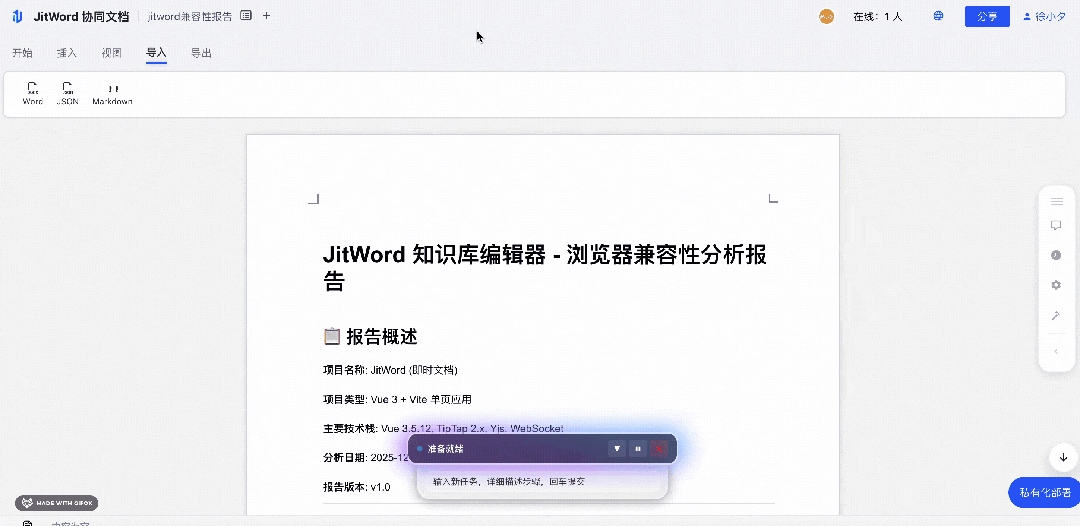Switch to the 导出 tab
The height and width of the screenshot is (526, 1080).
pyautogui.click(x=201, y=52)
